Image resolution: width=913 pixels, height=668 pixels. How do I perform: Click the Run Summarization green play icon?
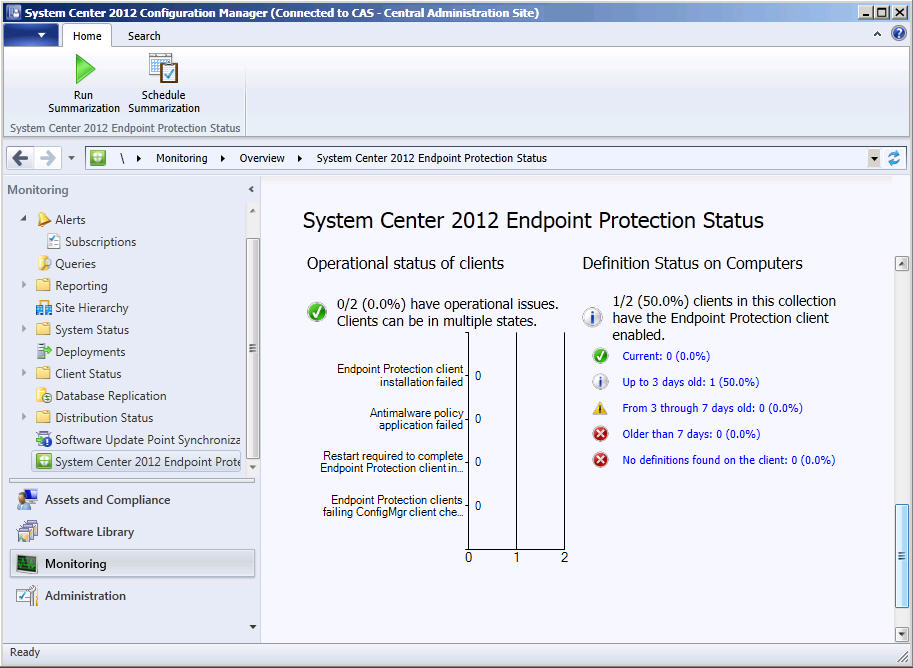85,69
